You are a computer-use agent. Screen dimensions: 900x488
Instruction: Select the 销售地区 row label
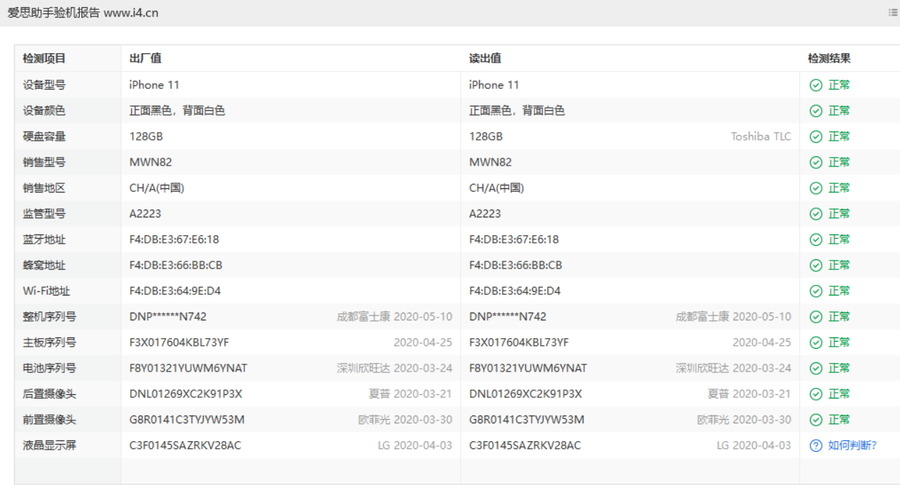(44, 188)
